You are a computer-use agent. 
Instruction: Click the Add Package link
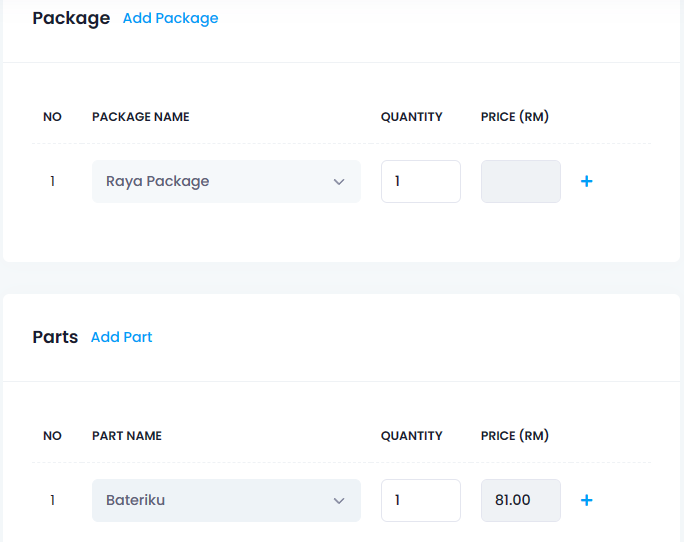click(171, 18)
